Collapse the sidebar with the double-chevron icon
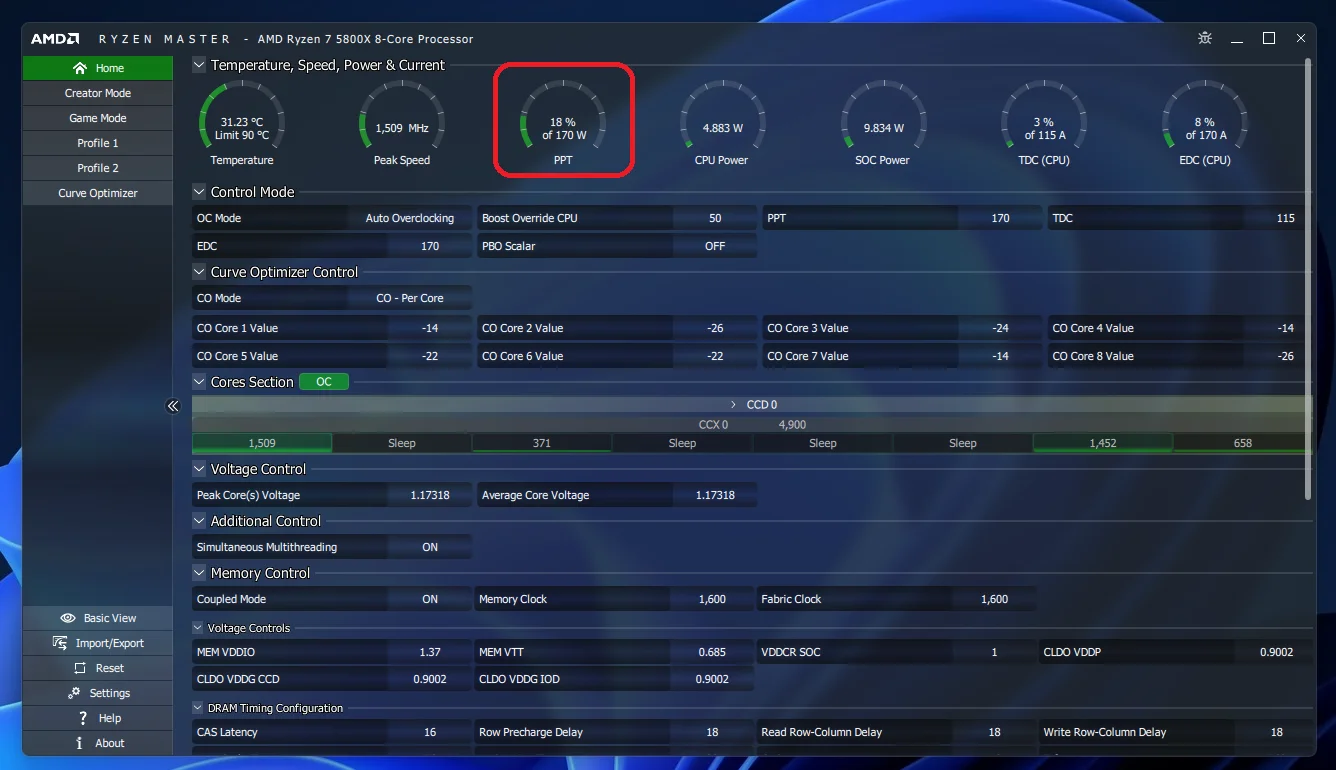 point(173,406)
